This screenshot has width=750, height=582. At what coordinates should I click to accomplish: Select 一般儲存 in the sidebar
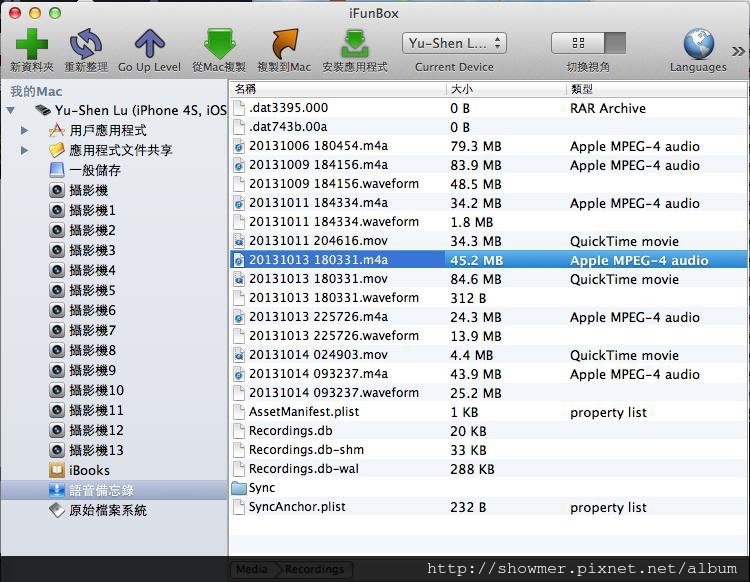point(95,170)
